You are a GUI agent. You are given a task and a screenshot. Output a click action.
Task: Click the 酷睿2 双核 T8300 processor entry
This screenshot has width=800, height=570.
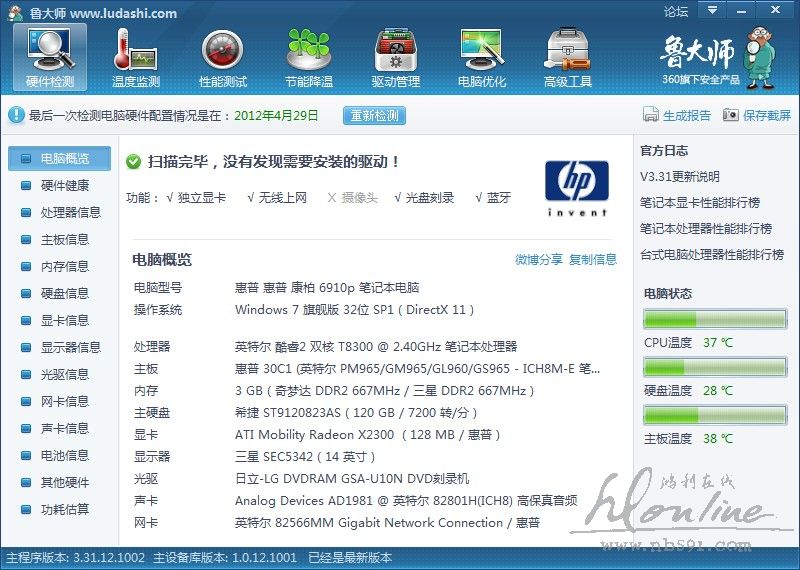tap(376, 347)
